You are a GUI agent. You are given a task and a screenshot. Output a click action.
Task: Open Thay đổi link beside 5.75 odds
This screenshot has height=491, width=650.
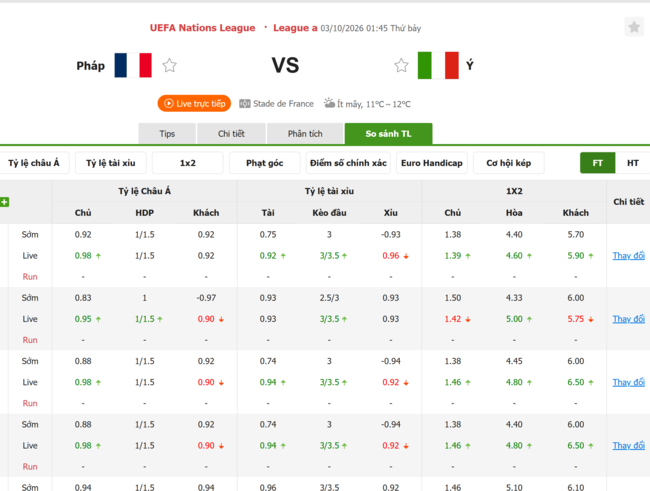coord(628,319)
